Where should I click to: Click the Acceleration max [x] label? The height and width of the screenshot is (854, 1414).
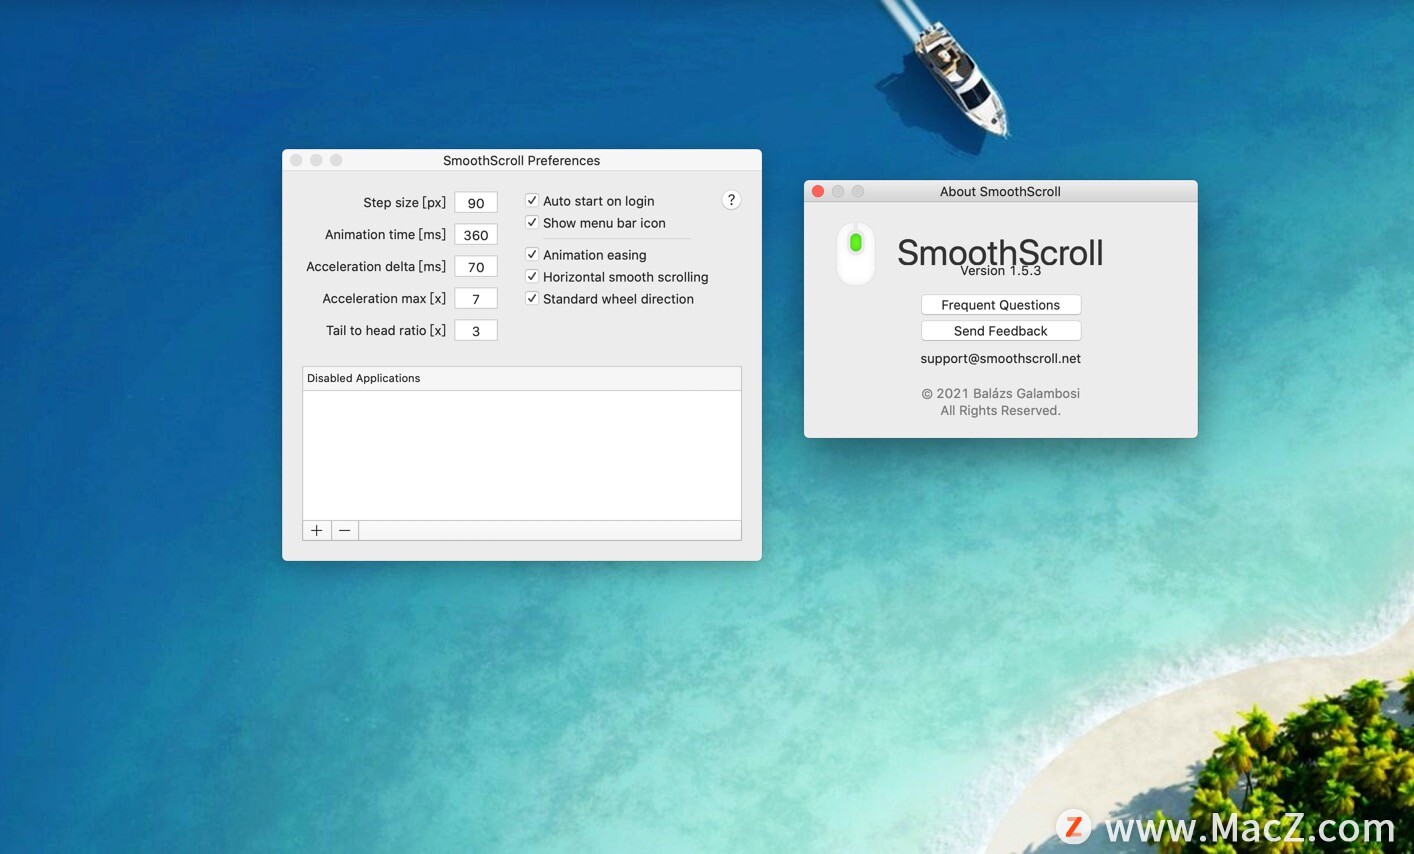(384, 298)
